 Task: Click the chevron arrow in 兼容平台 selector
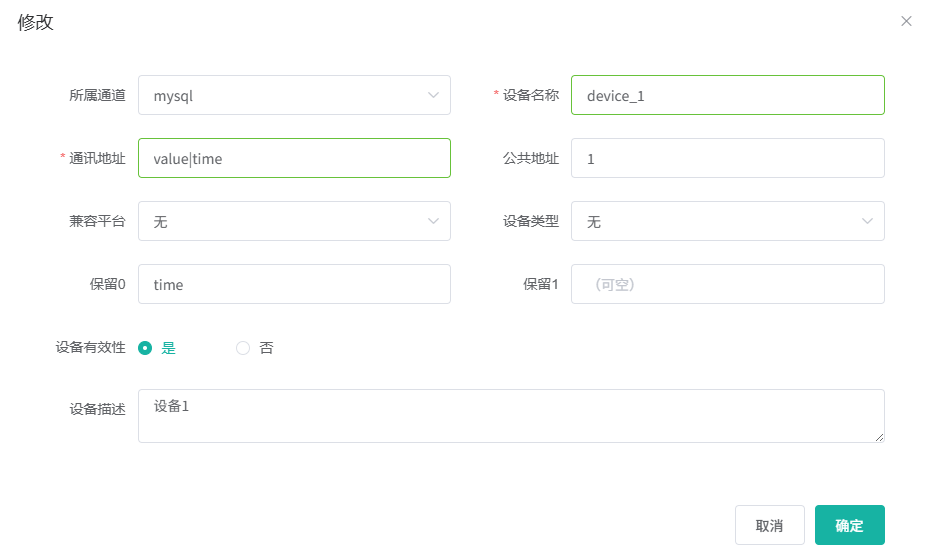point(433,221)
